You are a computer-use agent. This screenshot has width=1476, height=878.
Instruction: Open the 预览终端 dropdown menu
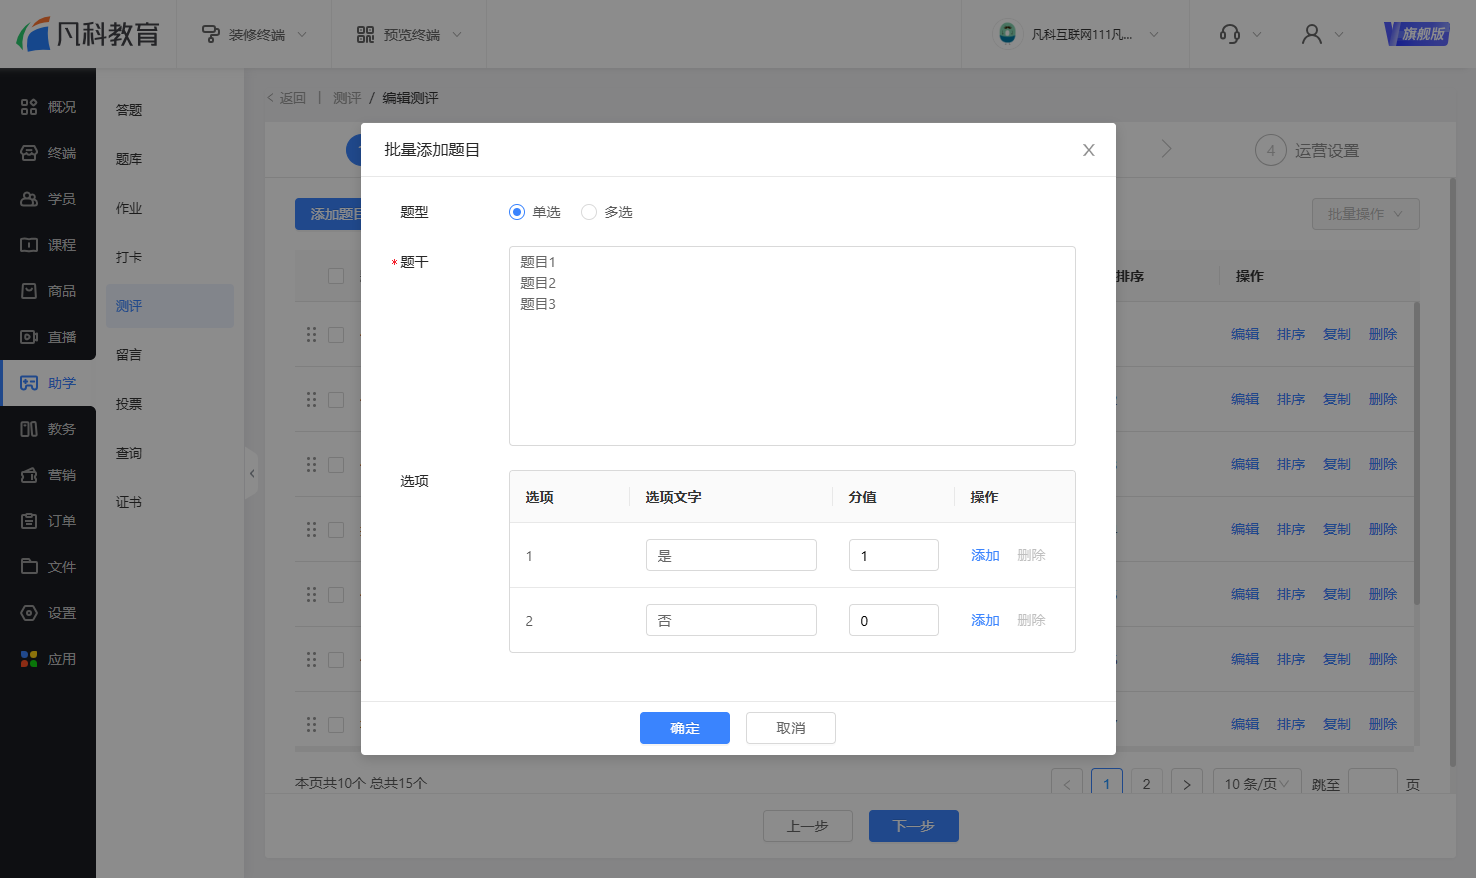[410, 34]
